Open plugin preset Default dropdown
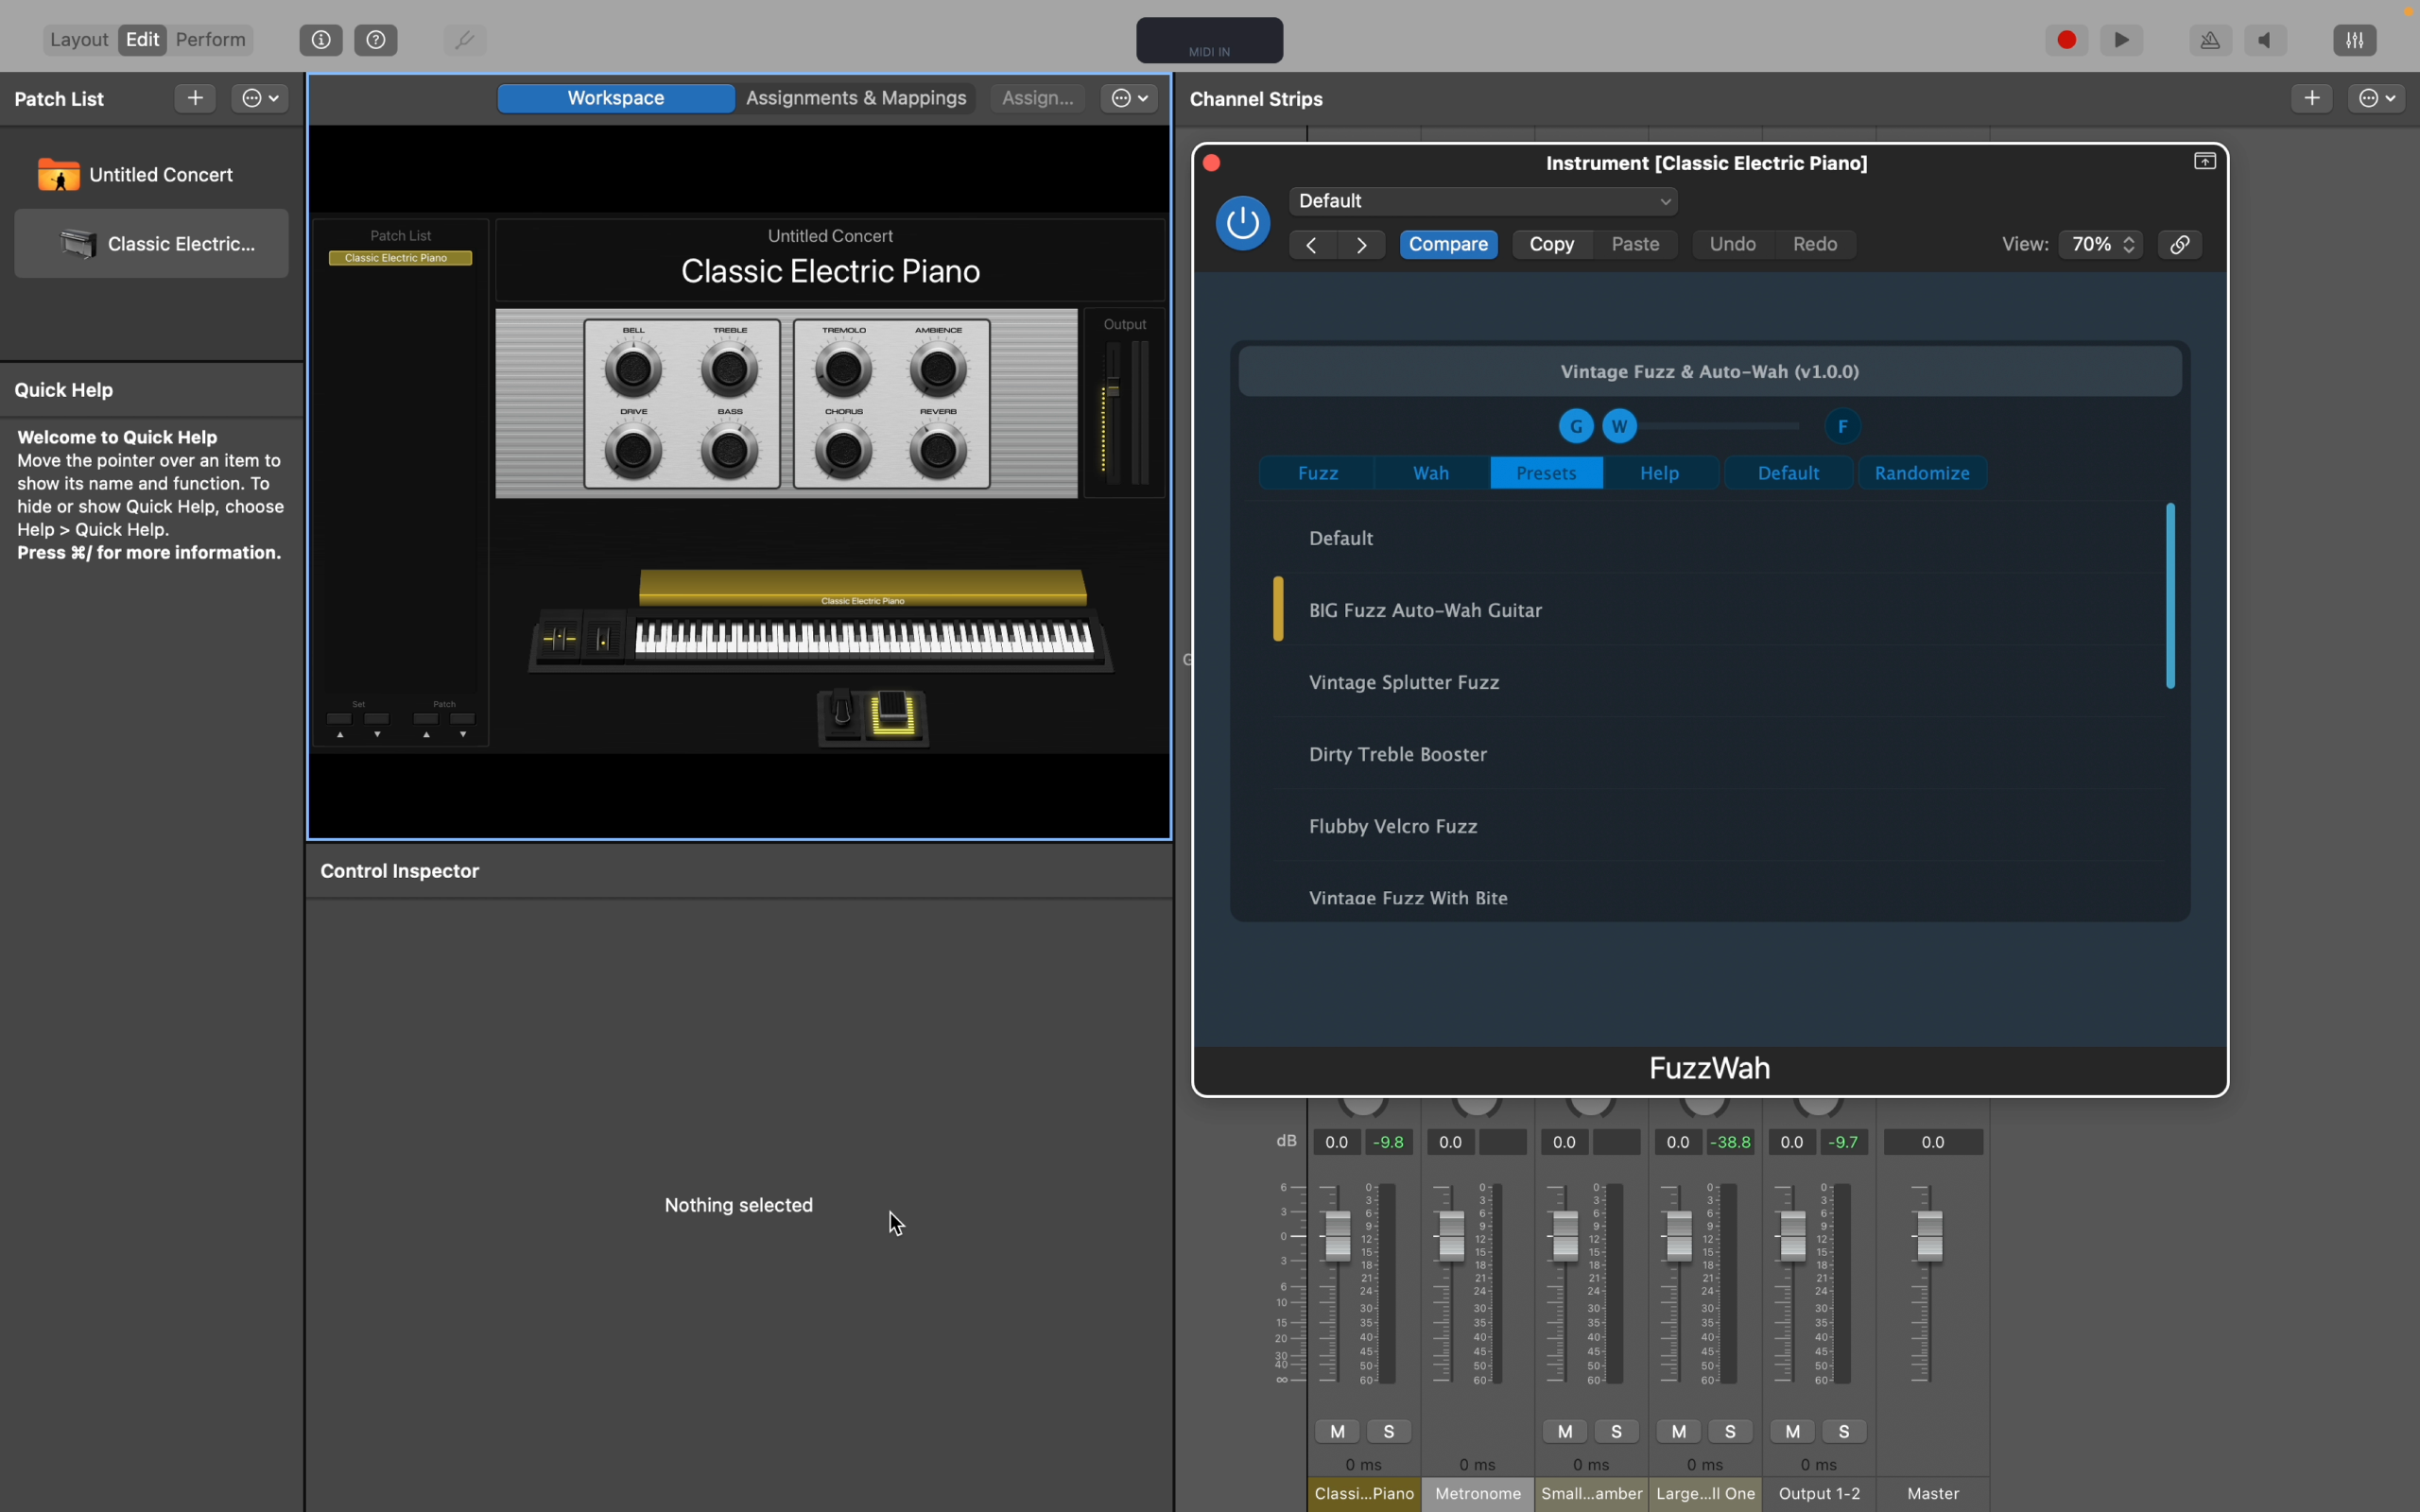 click(1484, 201)
